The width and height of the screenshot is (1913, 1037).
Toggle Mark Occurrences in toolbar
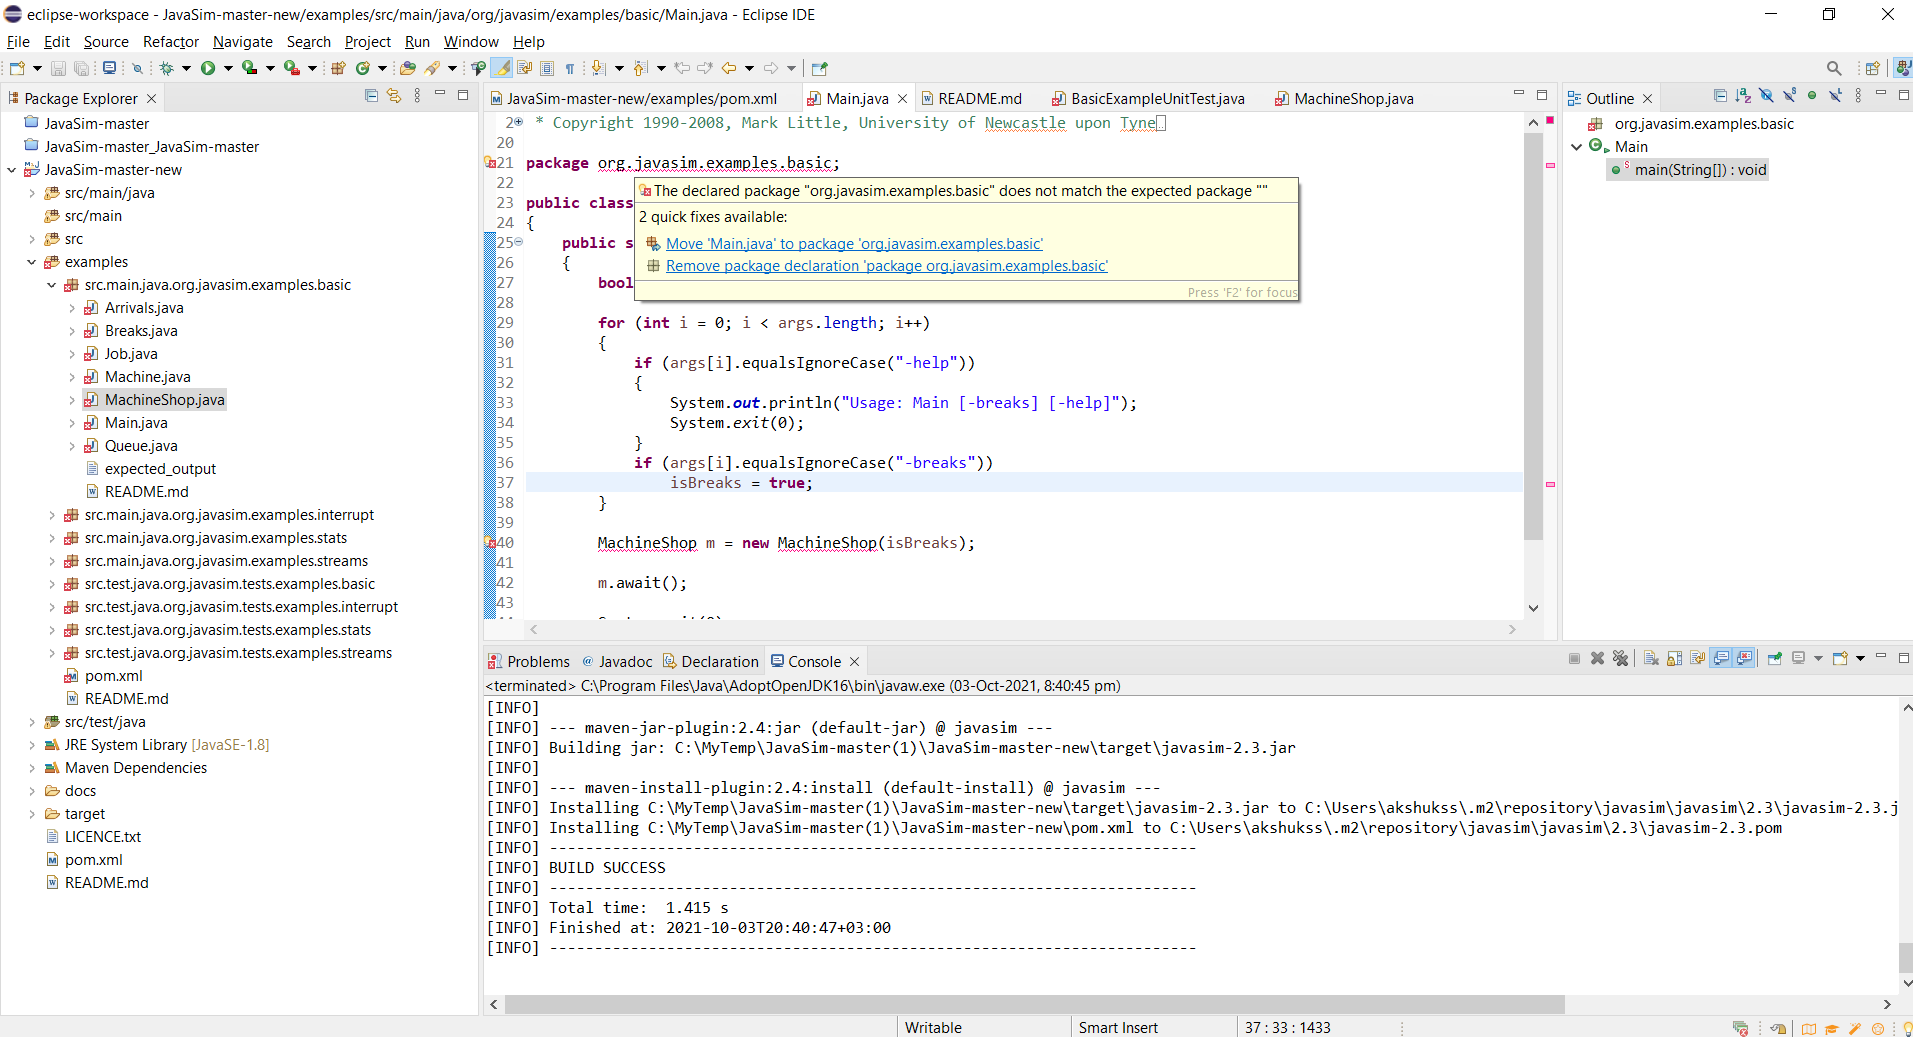point(501,68)
